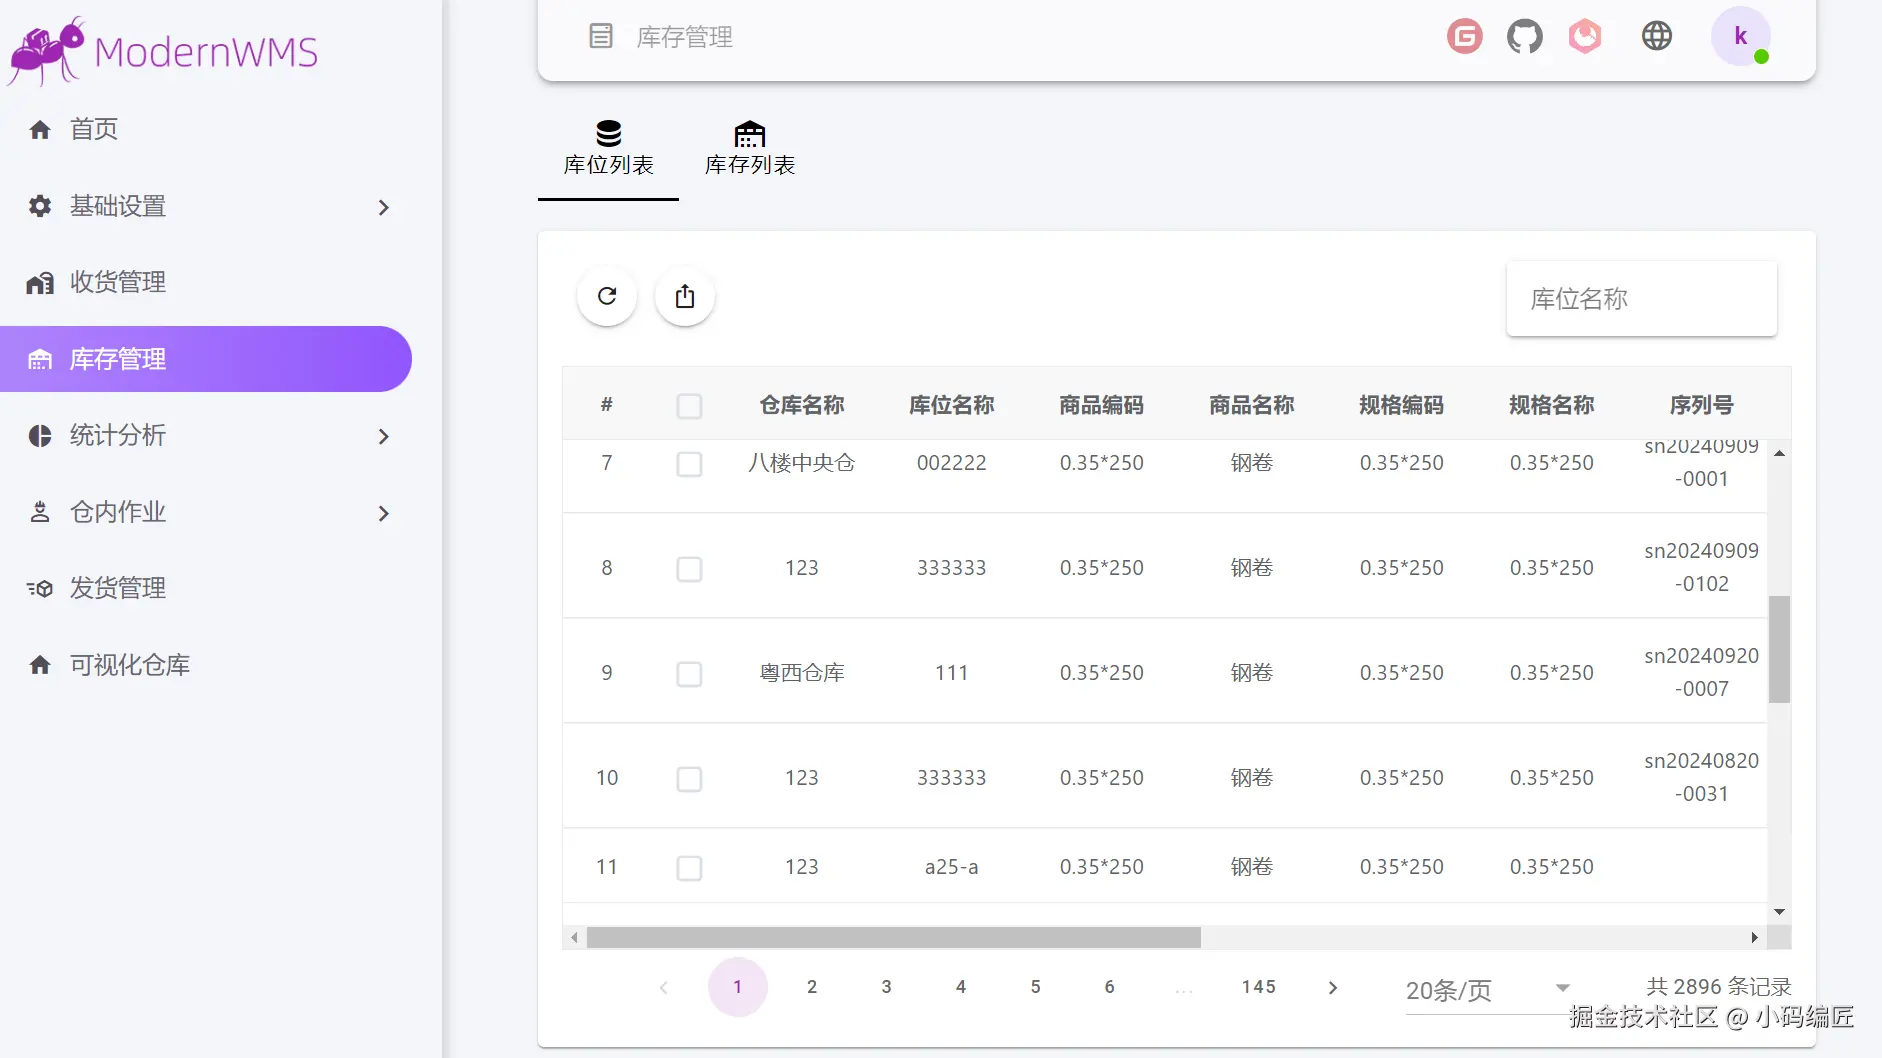The image size is (1882, 1058).
Task: Click the 粤西仓库 cell
Action: 802,673
